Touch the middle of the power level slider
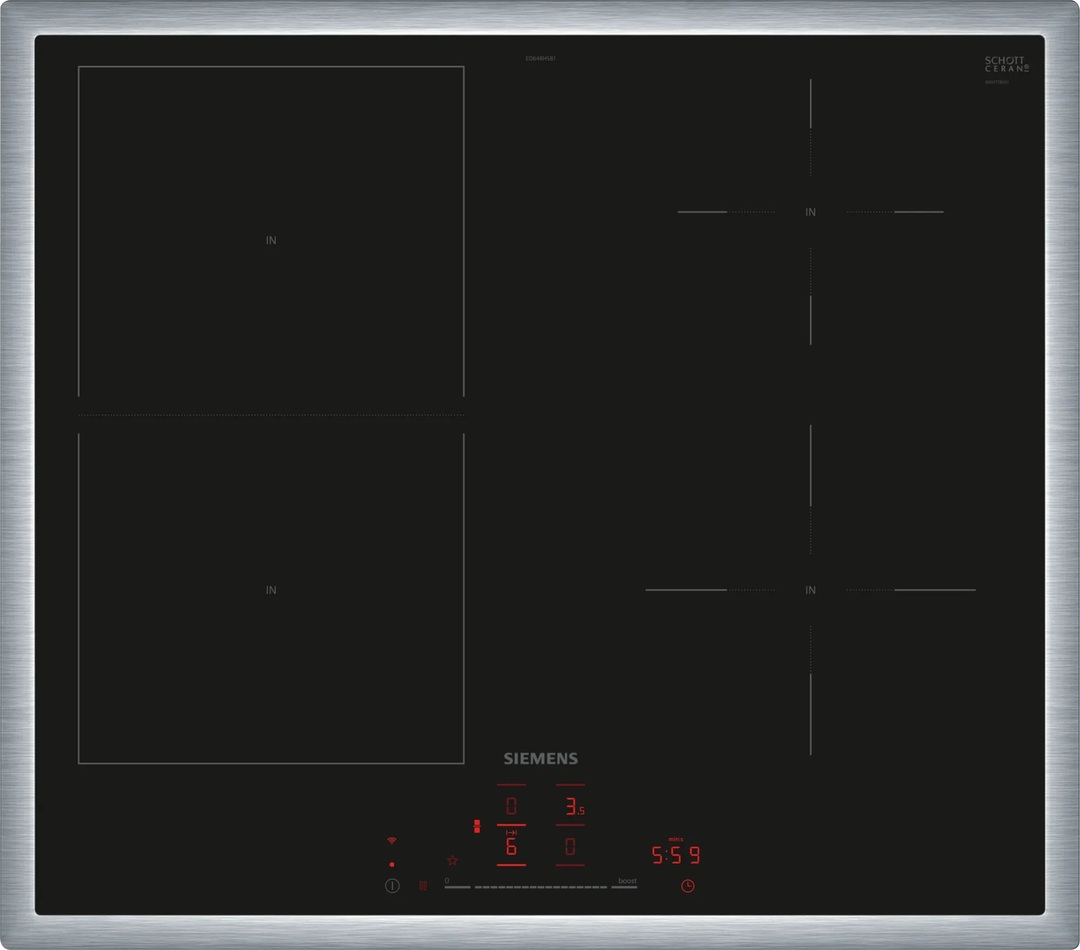Viewport: 1080px width, 950px height. pos(541,887)
